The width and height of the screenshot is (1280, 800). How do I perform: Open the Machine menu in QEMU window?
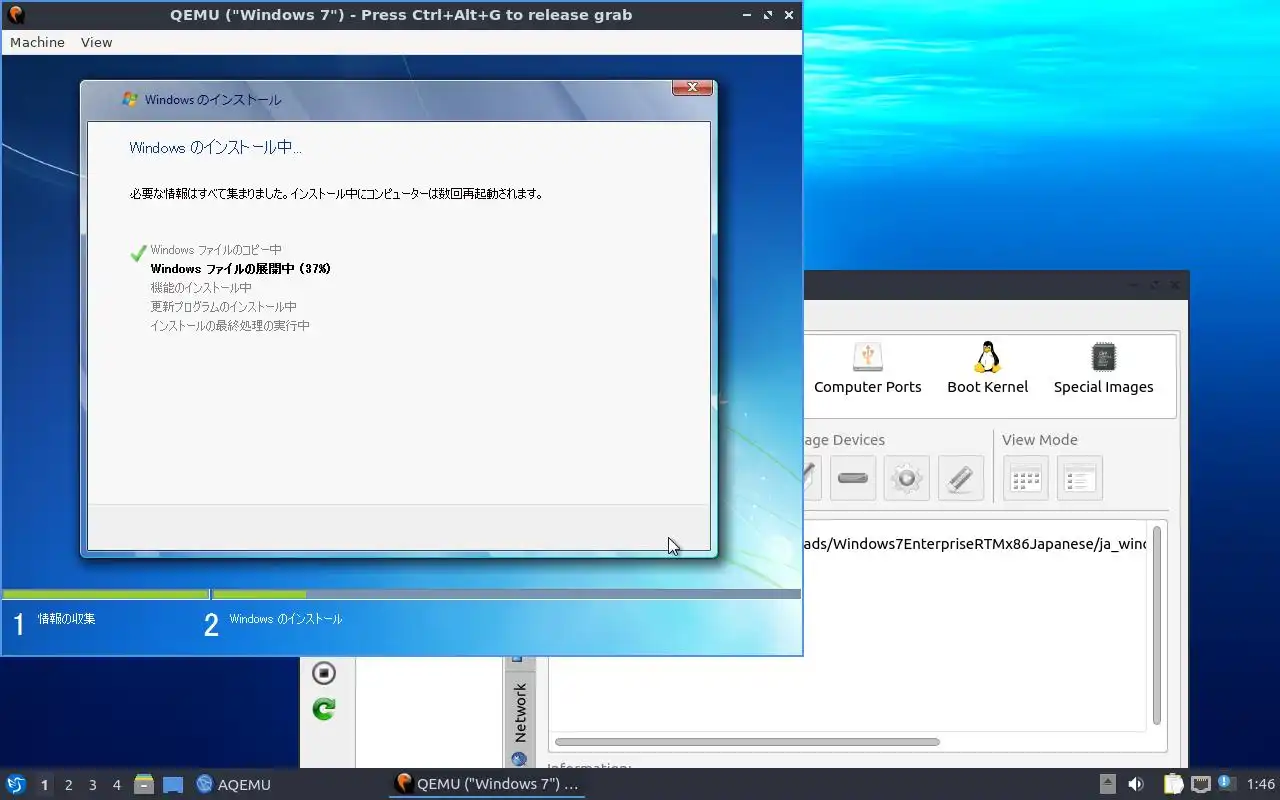point(37,42)
